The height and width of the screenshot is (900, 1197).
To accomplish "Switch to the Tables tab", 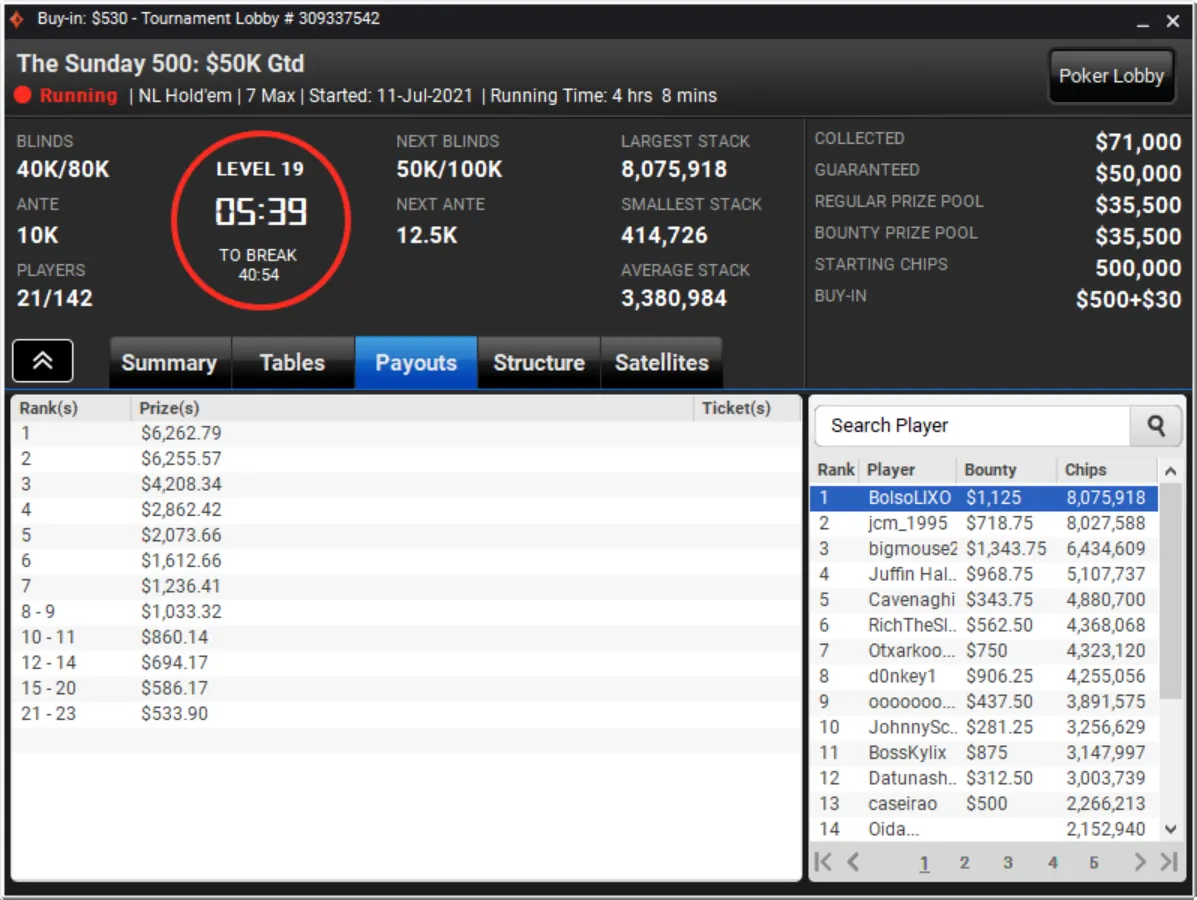I will tap(292, 363).
